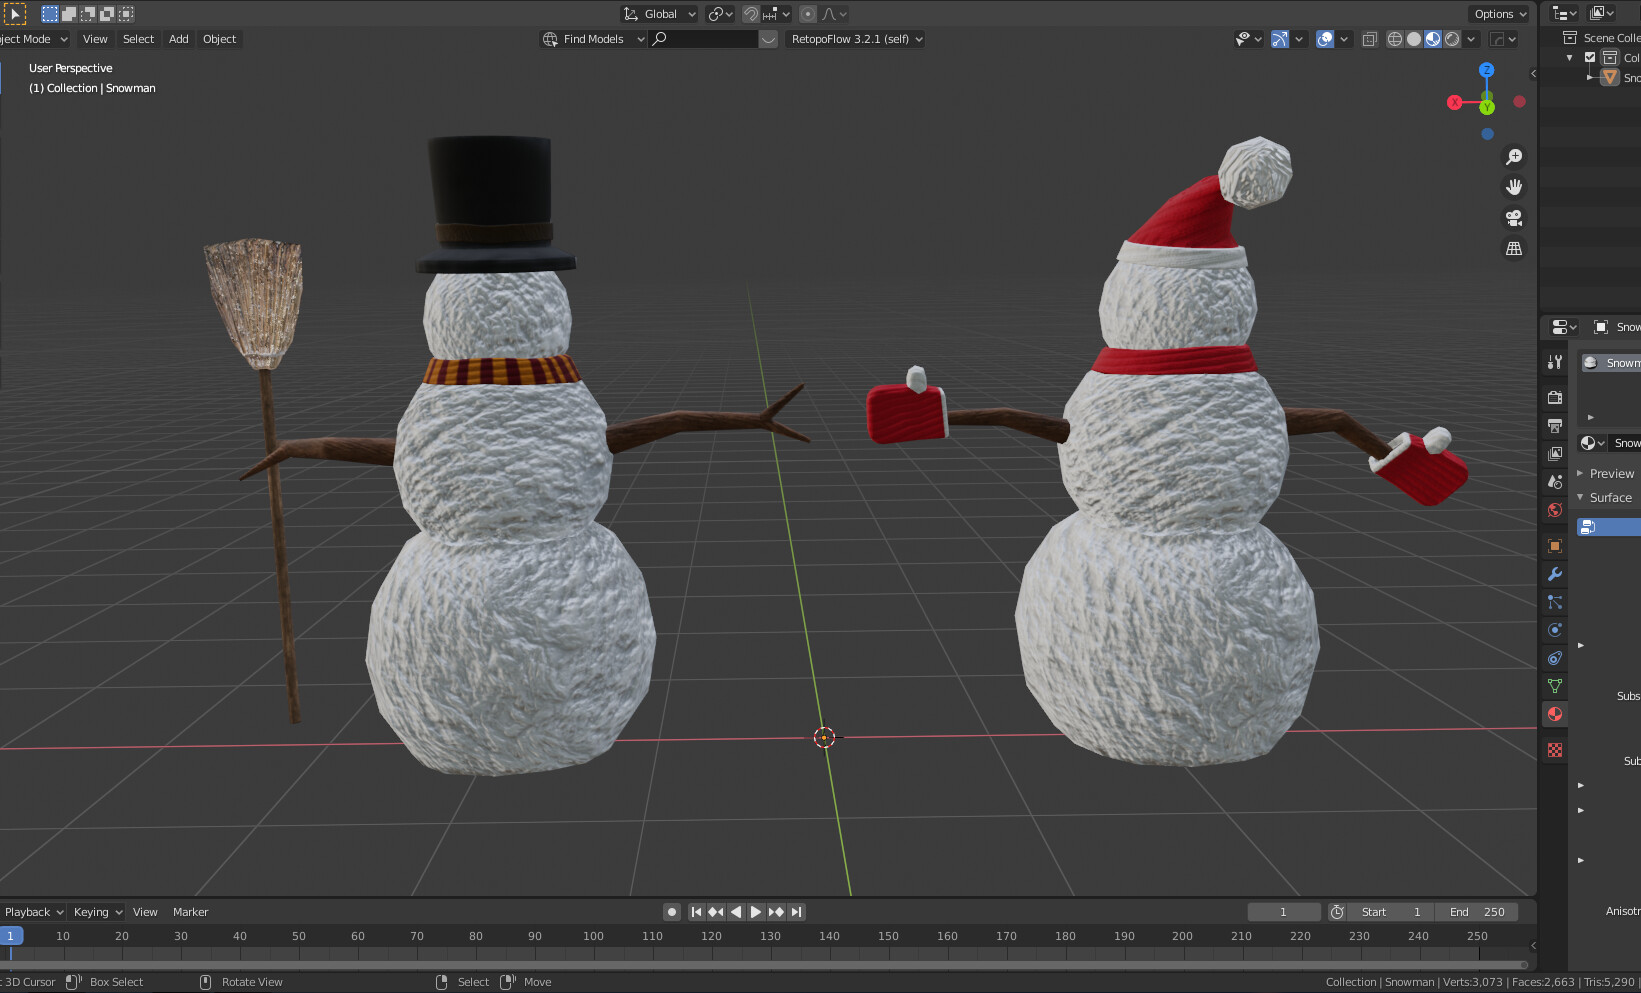Toggle snapping in the viewport header

(751, 13)
